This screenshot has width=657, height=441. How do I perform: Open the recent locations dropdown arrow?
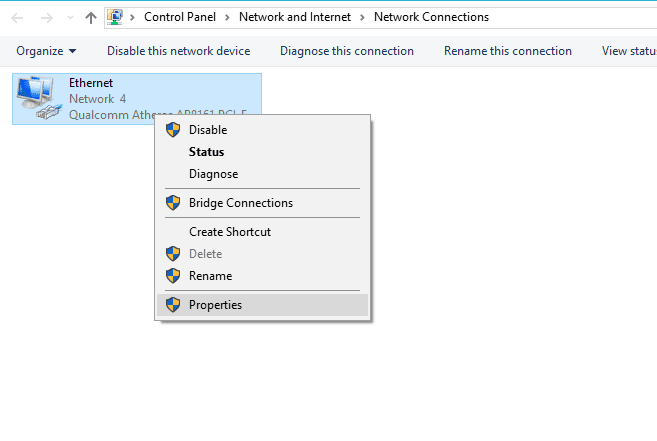(70, 18)
